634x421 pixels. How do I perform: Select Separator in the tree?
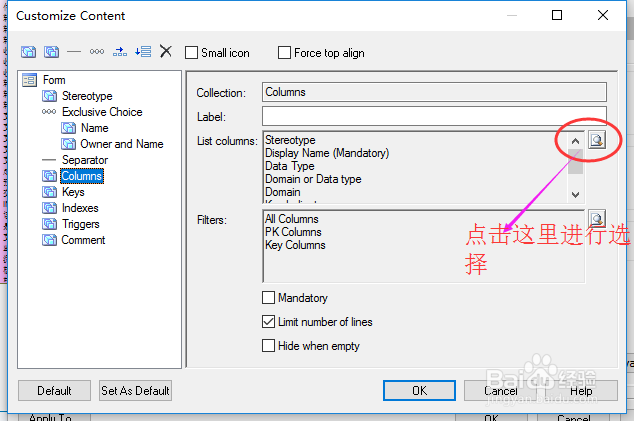(85, 160)
